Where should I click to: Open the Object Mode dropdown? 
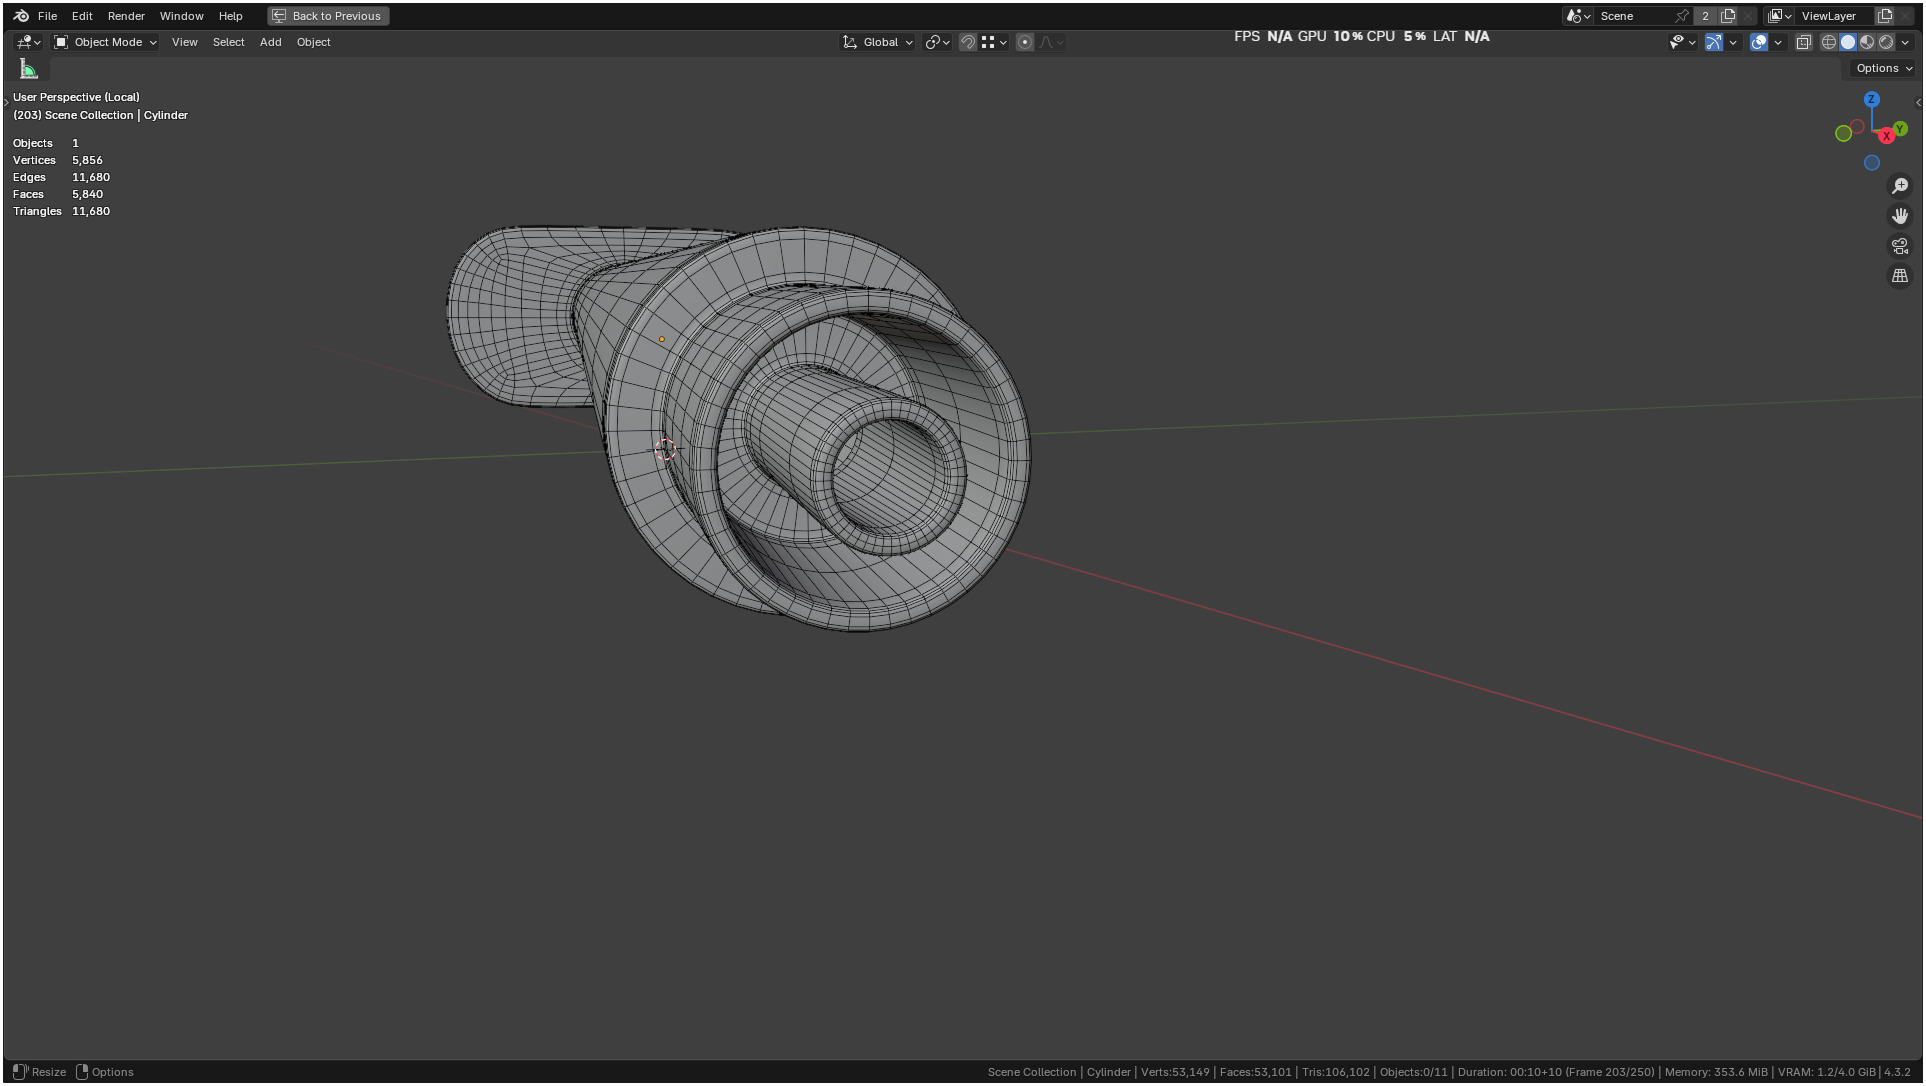106,42
